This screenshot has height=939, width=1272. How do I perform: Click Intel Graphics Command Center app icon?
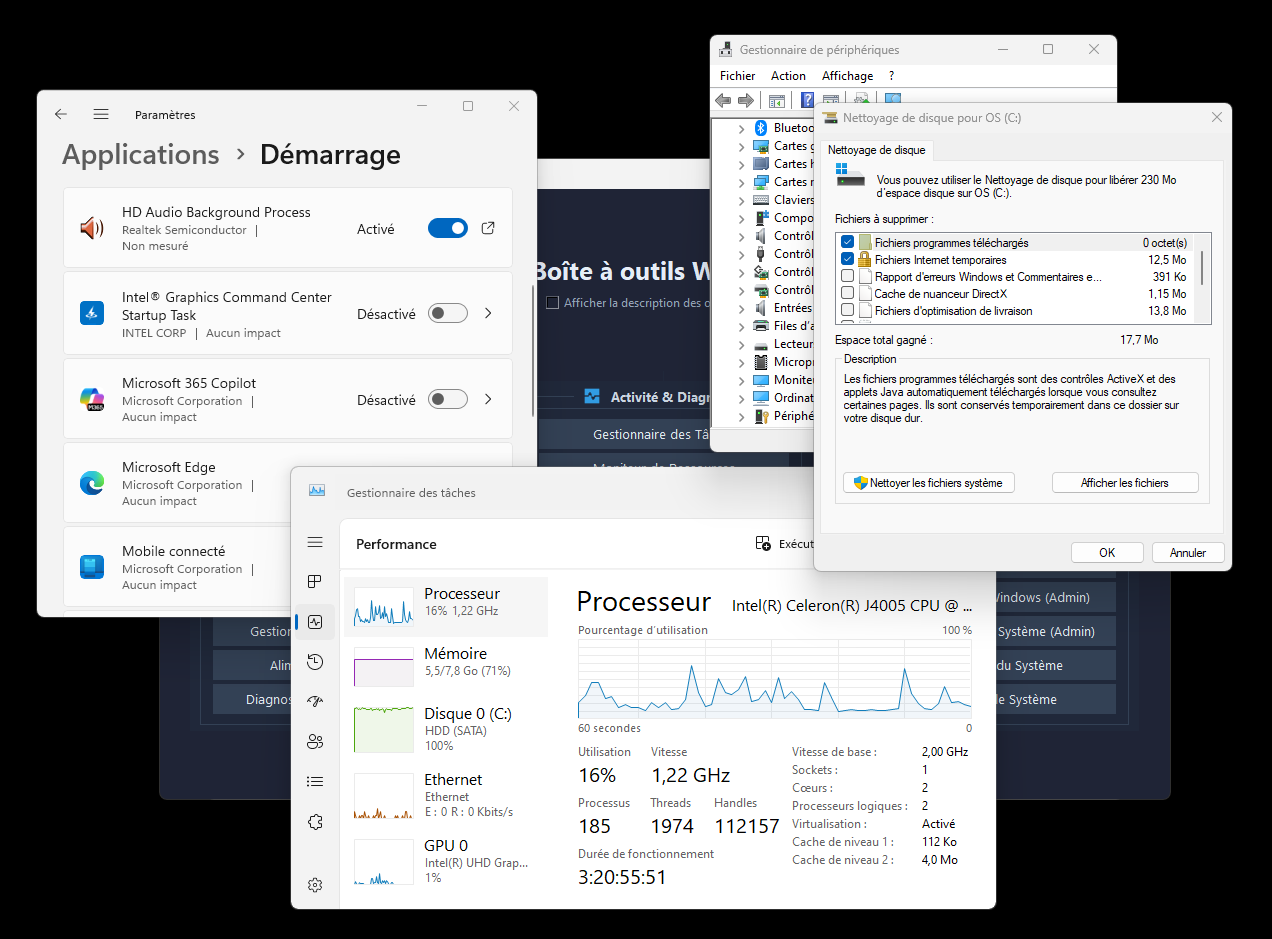(x=92, y=313)
